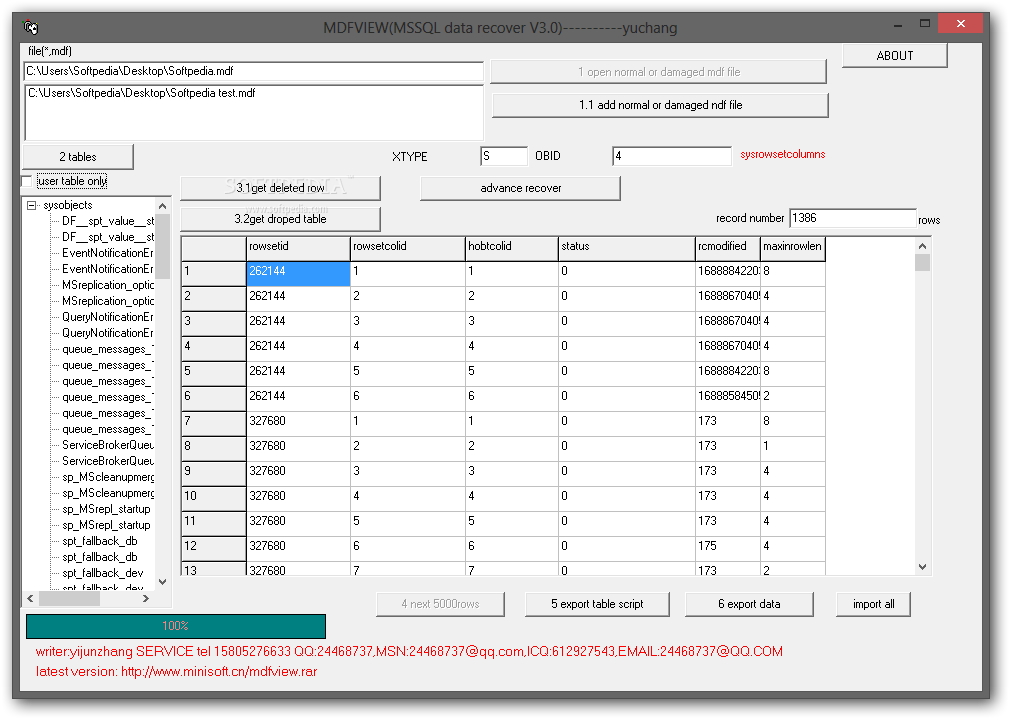This screenshot has height=719, width=1010.
Task: Open the ABOUT dialog
Action: [x=894, y=55]
